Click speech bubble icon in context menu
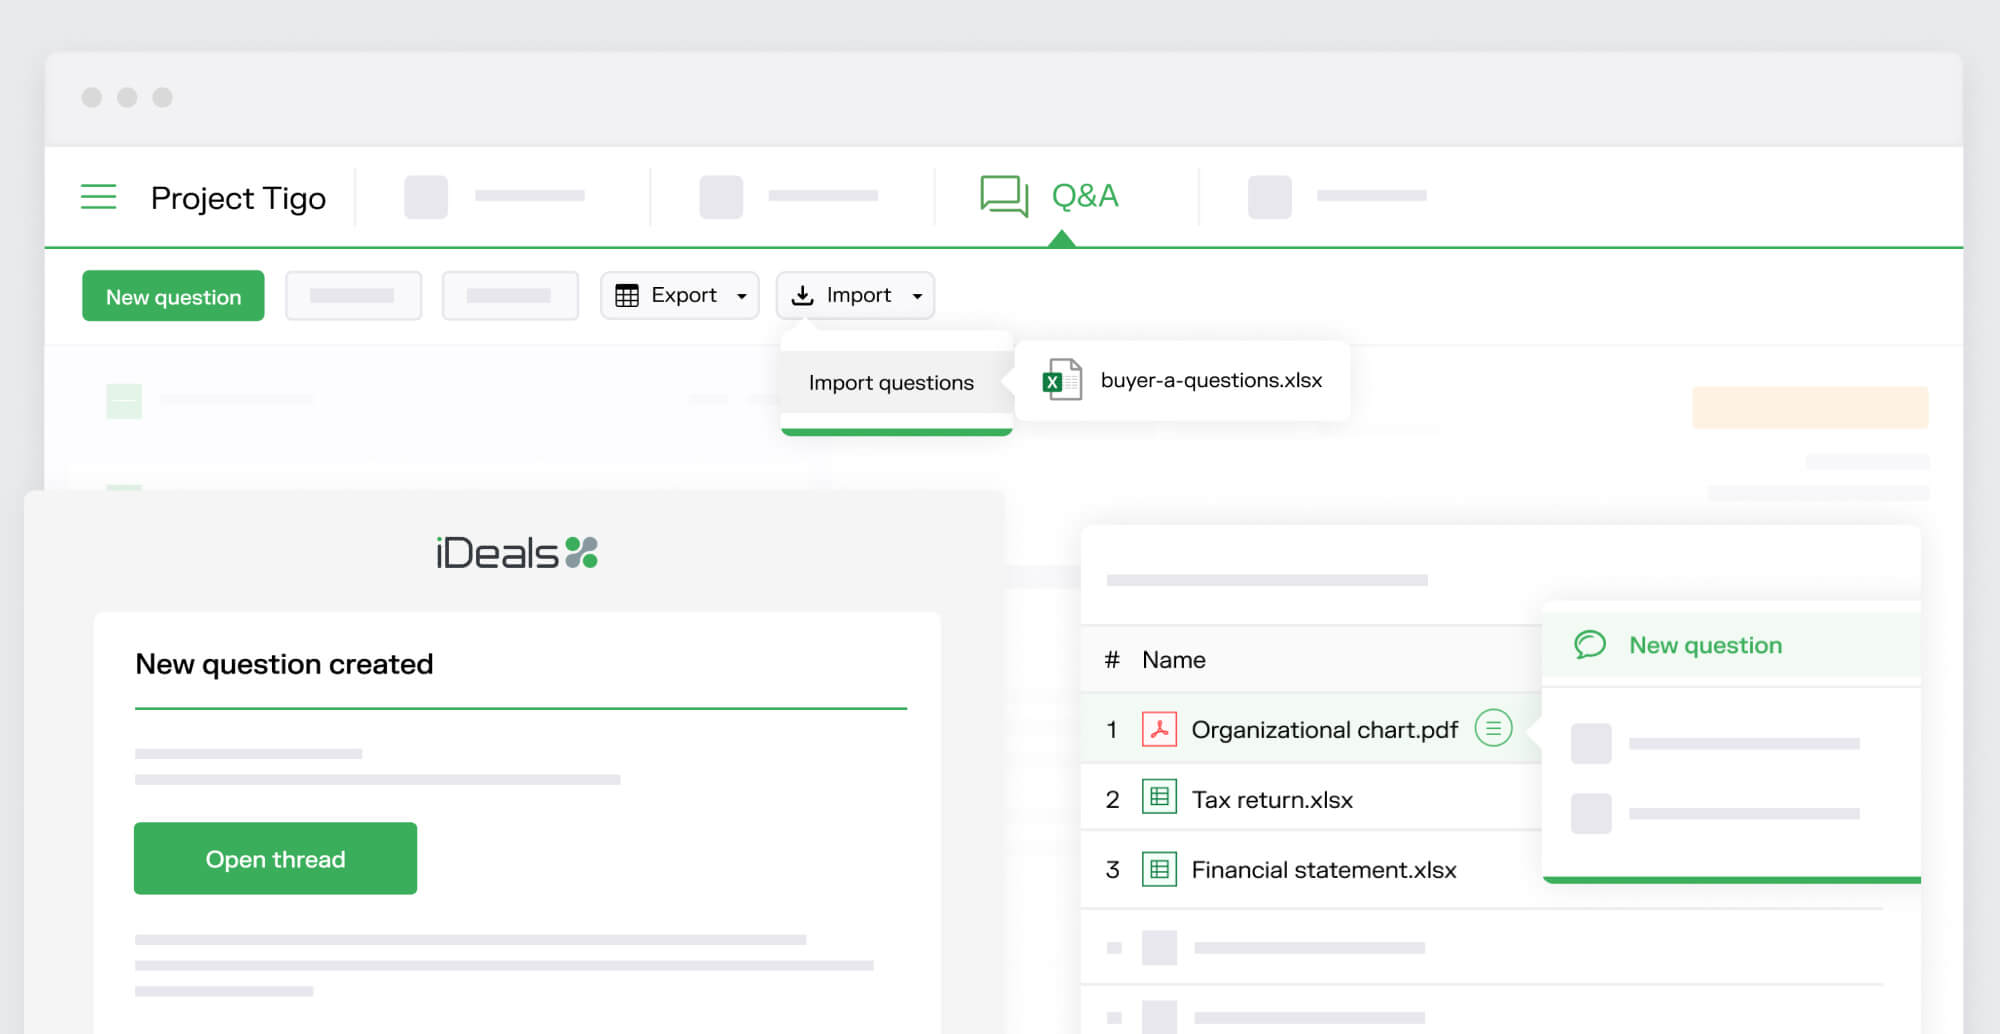Image resolution: width=2000 pixels, height=1034 pixels. coord(1590,645)
